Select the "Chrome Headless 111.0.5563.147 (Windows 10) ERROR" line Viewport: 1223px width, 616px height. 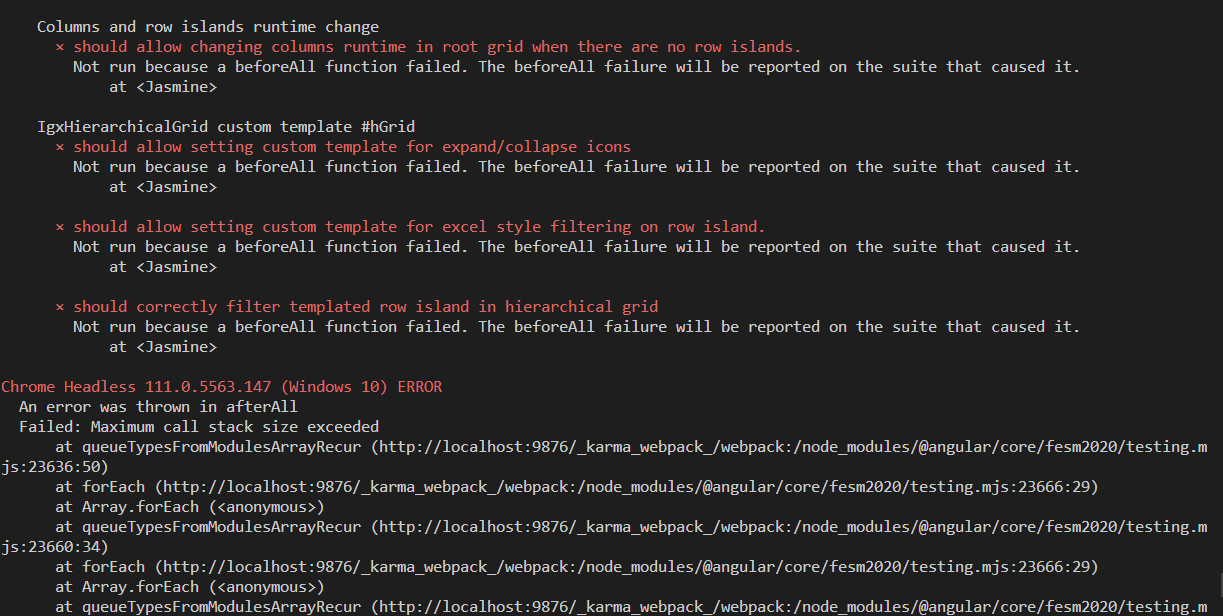222,387
